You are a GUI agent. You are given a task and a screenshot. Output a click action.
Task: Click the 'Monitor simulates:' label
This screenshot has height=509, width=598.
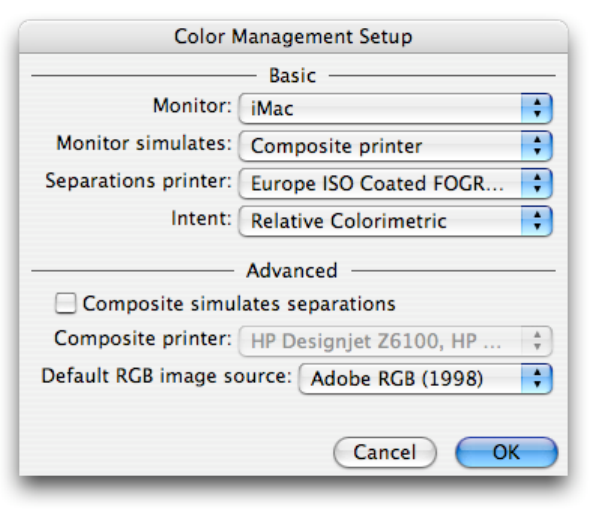pyautogui.click(x=144, y=144)
